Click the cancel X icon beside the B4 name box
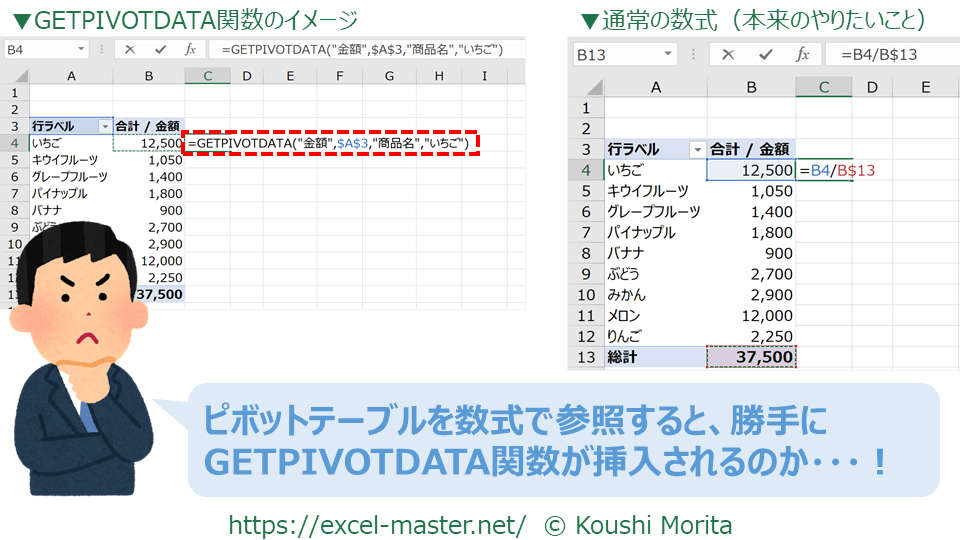Image resolution: width=960 pixels, height=540 pixels. click(x=131, y=49)
